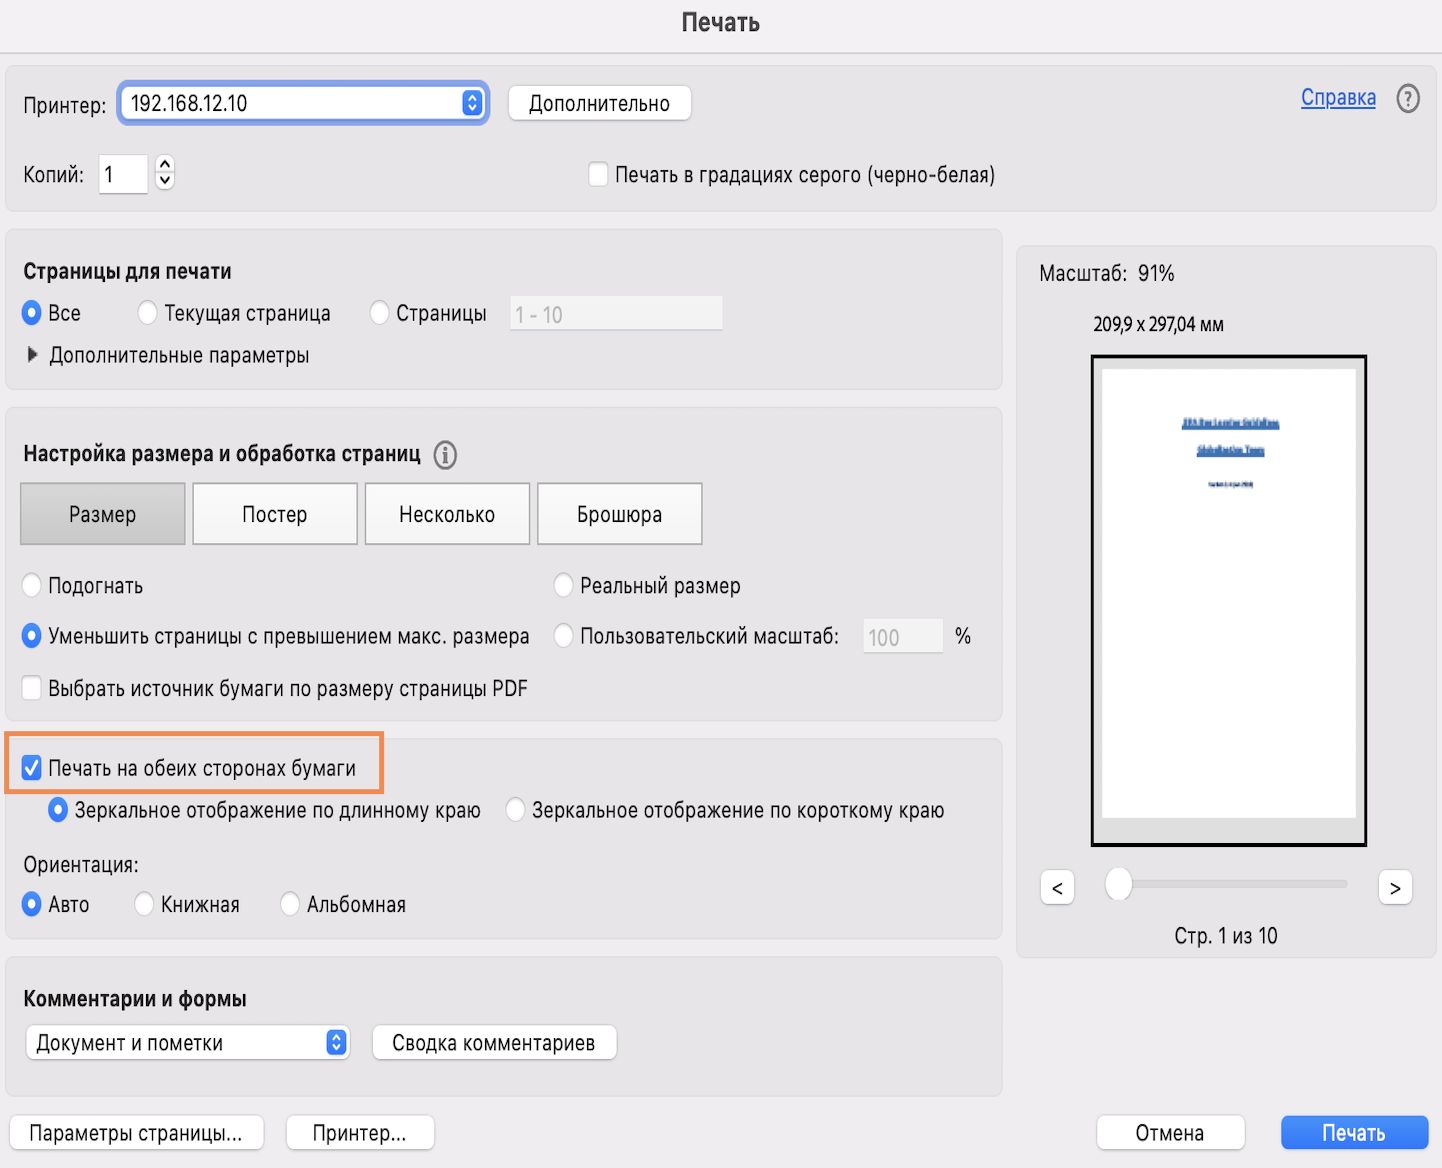This screenshot has height=1168, width=1442.
Task: Click the Принтер... button
Action: tap(360, 1133)
